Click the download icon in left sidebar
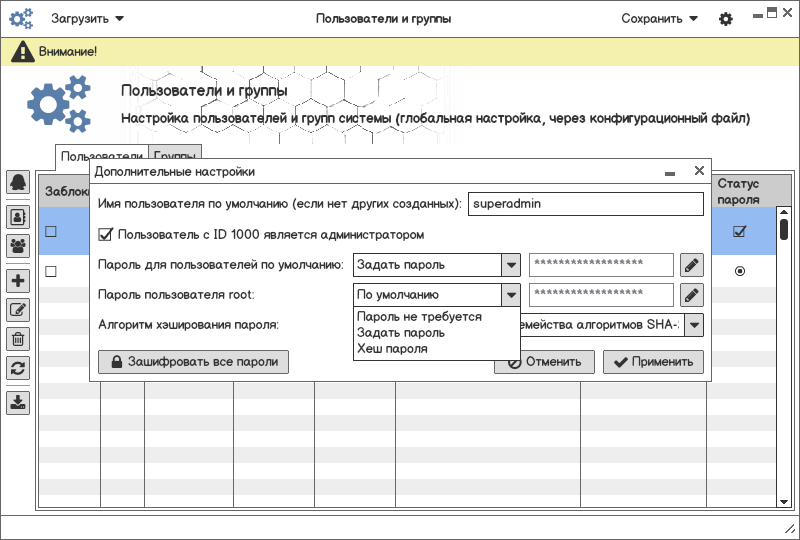 (x=18, y=403)
